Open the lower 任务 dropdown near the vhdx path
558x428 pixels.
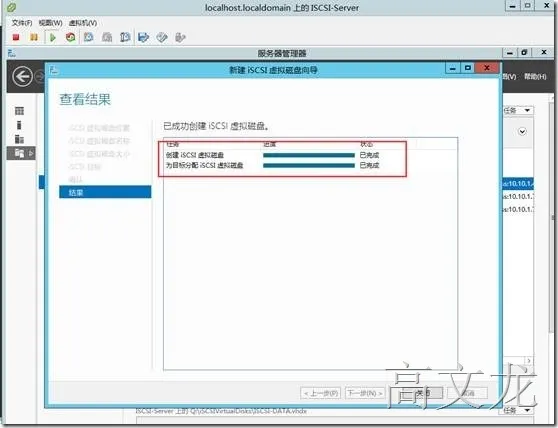click(518, 410)
